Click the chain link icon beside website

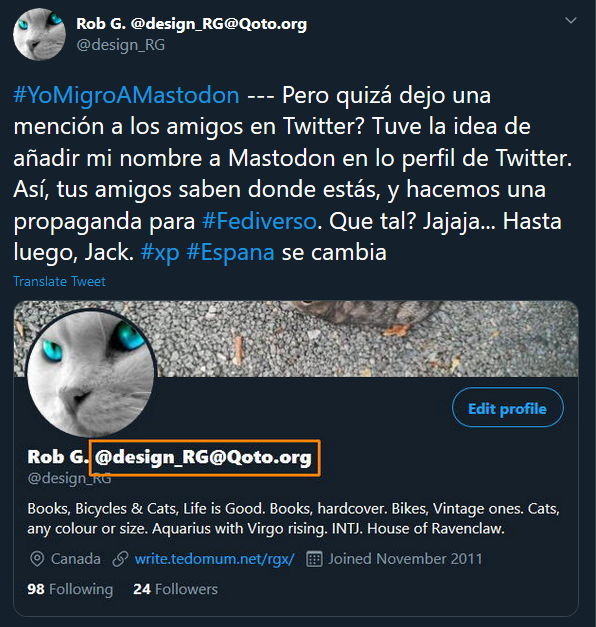pyautogui.click(x=120, y=559)
